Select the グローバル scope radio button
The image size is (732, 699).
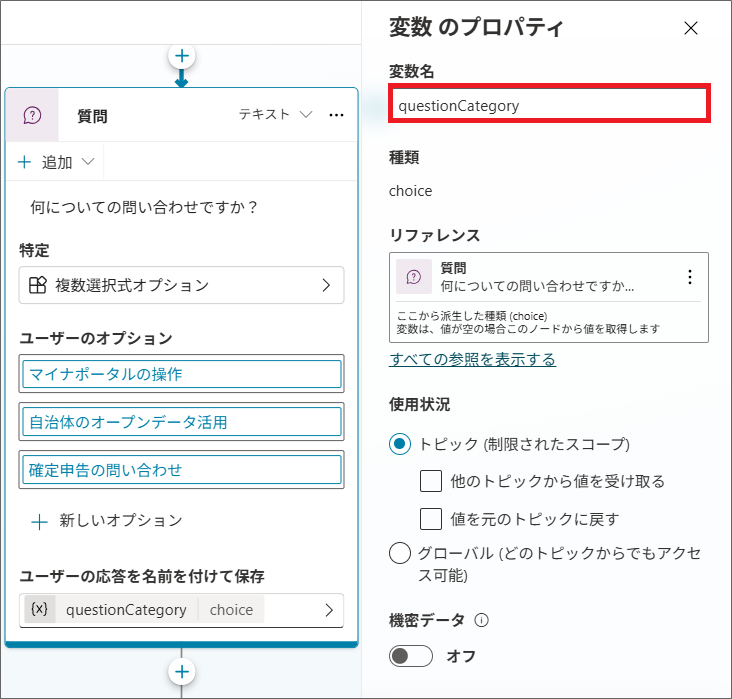400,554
